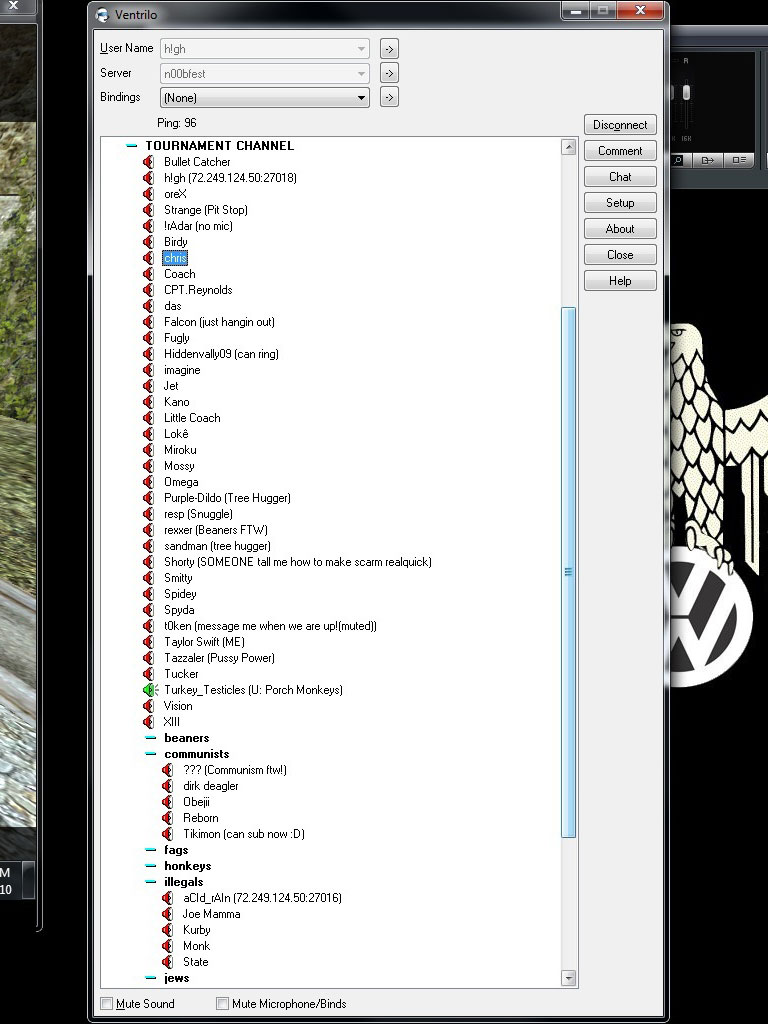The height and width of the screenshot is (1028, 768).
Task: Collapse the communists channel
Action: 151,754
